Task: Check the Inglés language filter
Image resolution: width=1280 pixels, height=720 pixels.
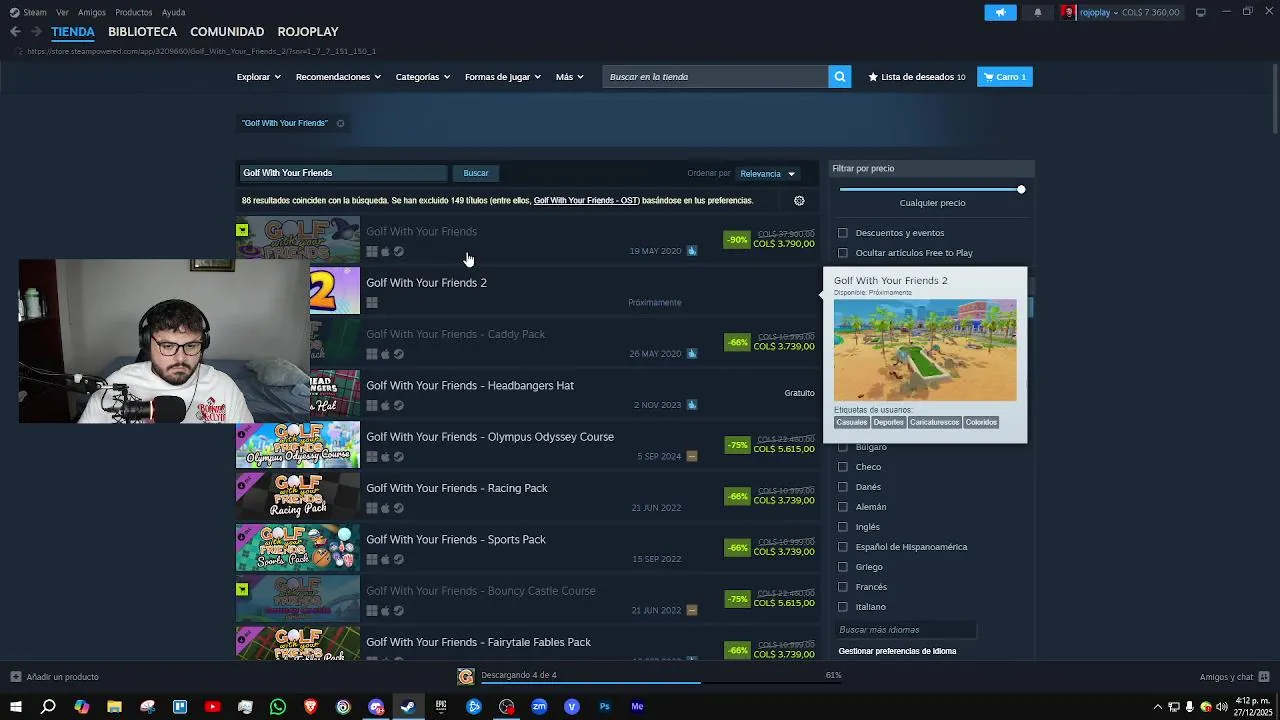Action: click(843, 527)
